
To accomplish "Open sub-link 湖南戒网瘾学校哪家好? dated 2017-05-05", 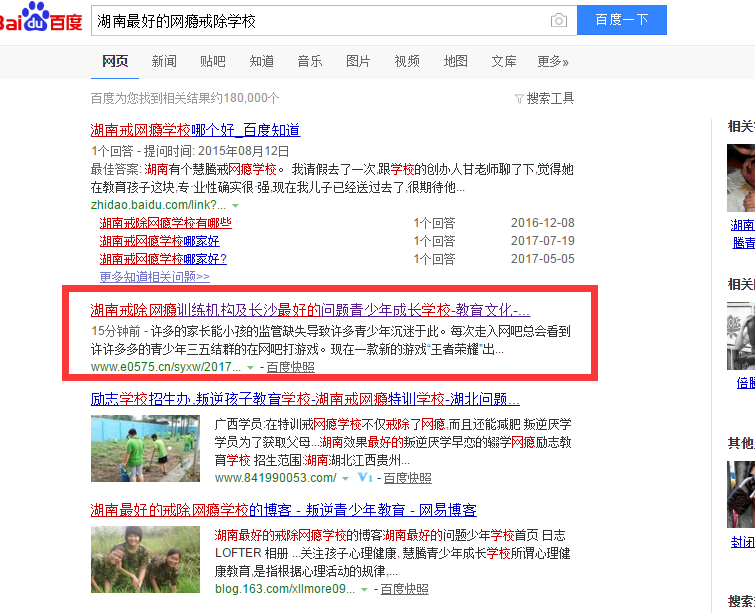I will tap(163, 259).
